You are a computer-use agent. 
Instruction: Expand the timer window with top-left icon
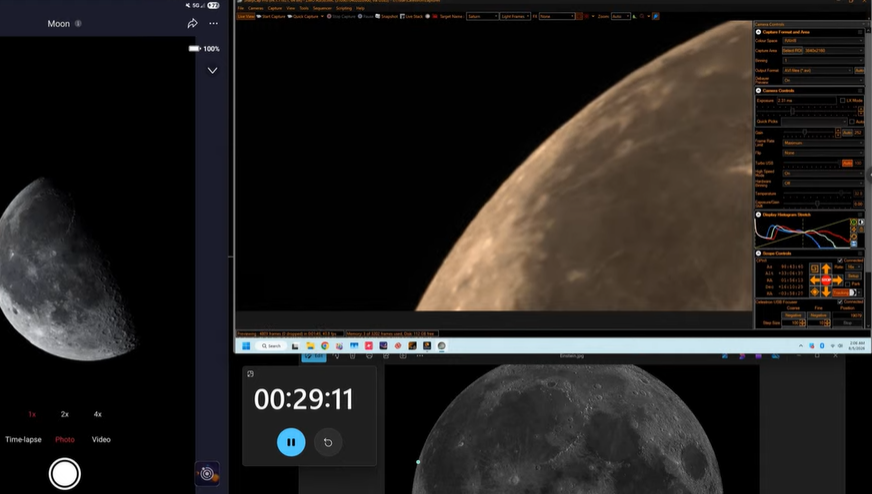tap(250, 374)
